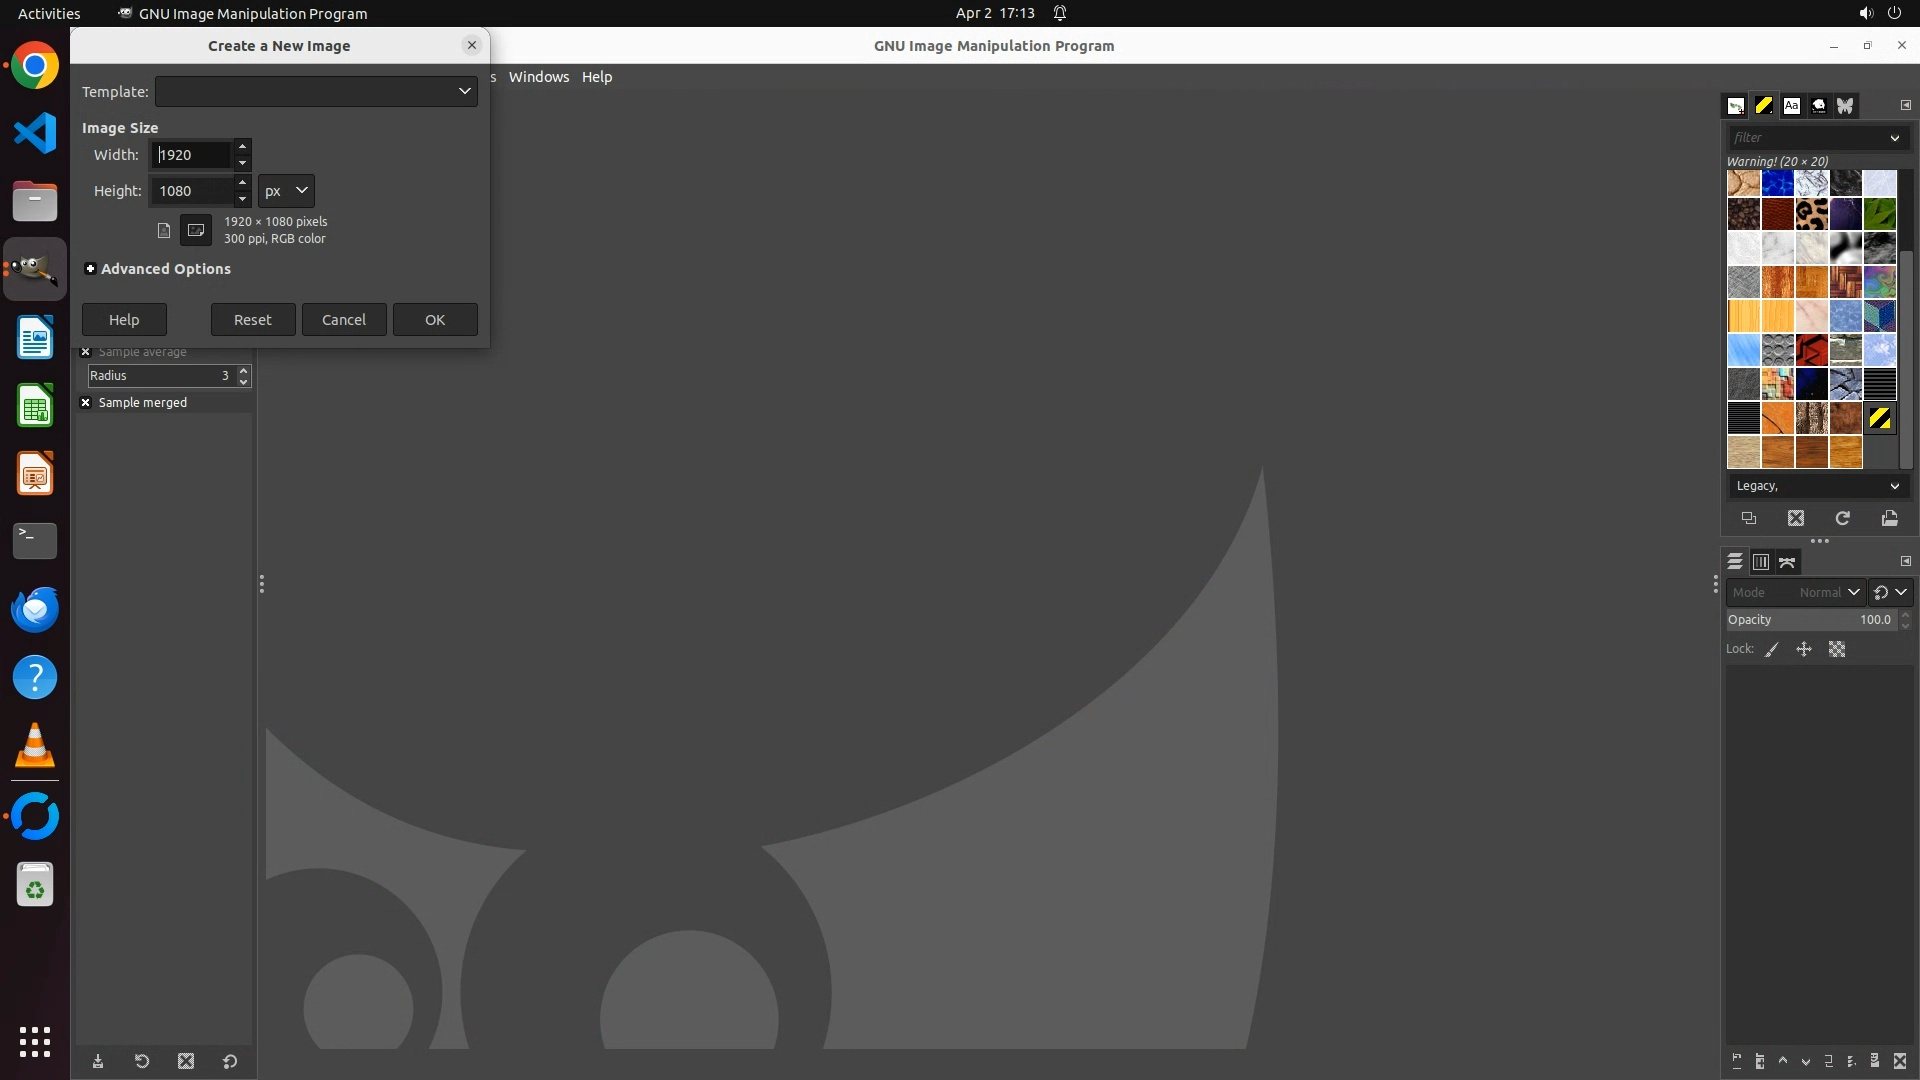Open the px unit dropdown

point(286,190)
